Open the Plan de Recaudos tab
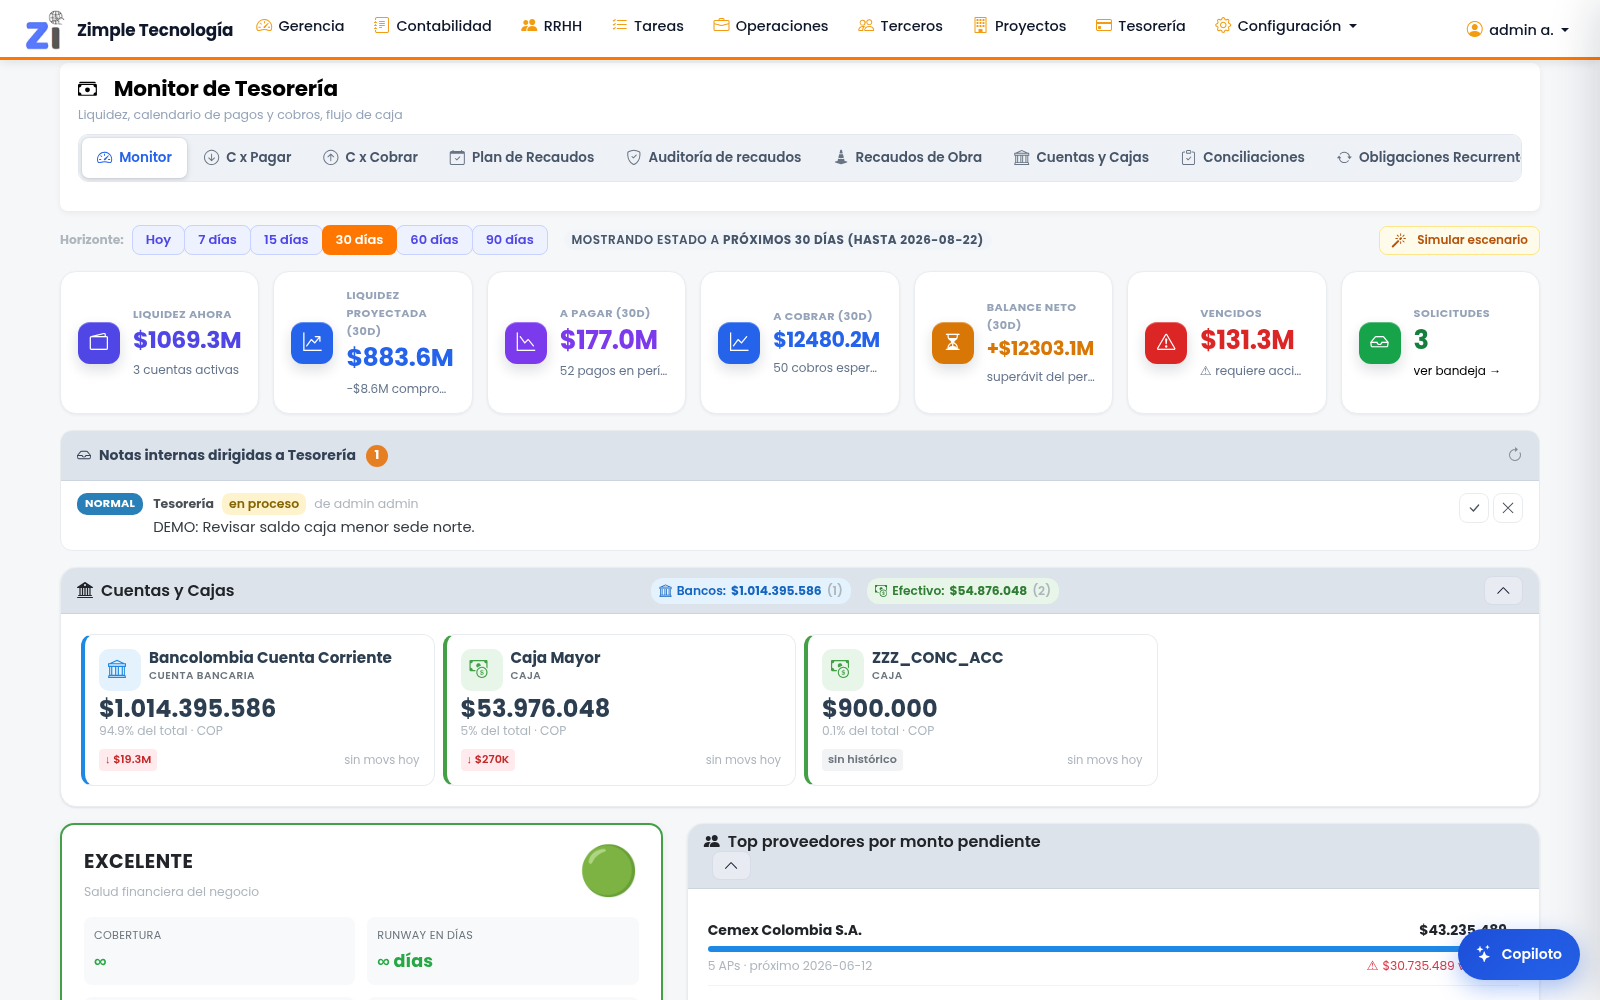 pos(522,158)
